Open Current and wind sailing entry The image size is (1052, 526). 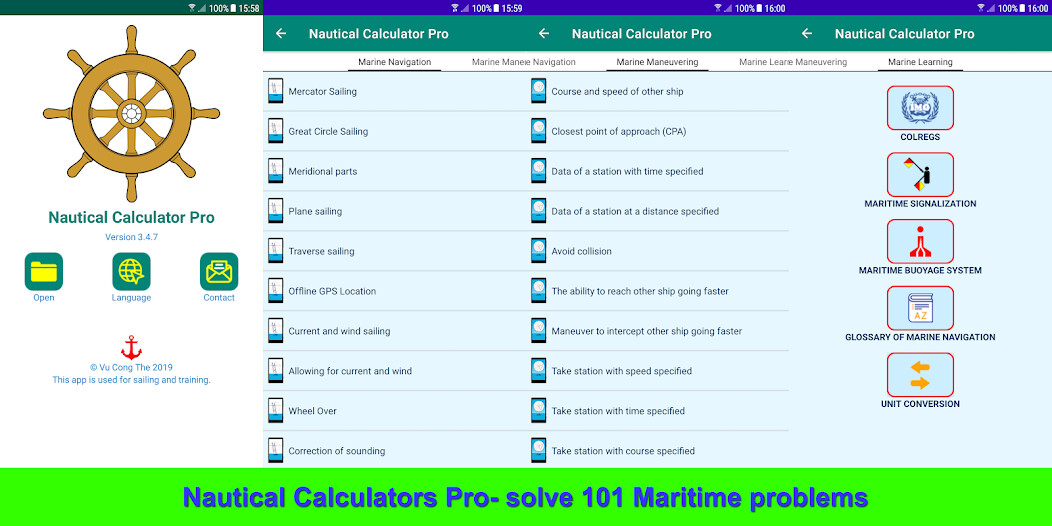[x=394, y=331]
